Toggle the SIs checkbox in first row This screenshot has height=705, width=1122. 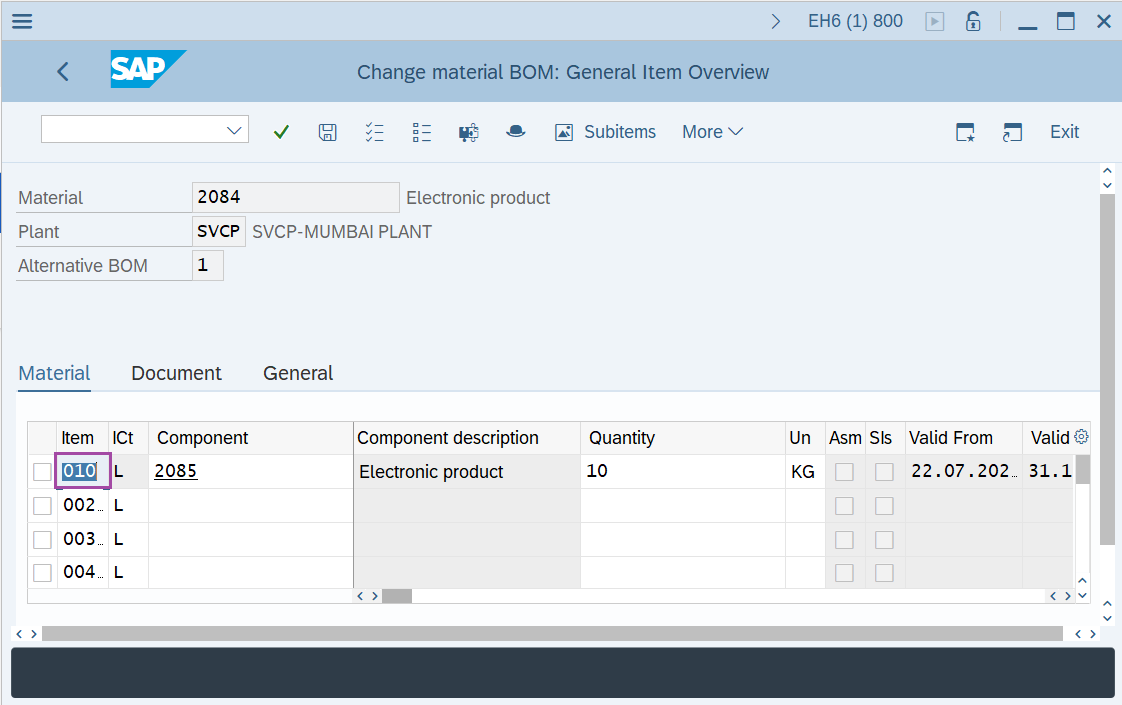point(884,472)
